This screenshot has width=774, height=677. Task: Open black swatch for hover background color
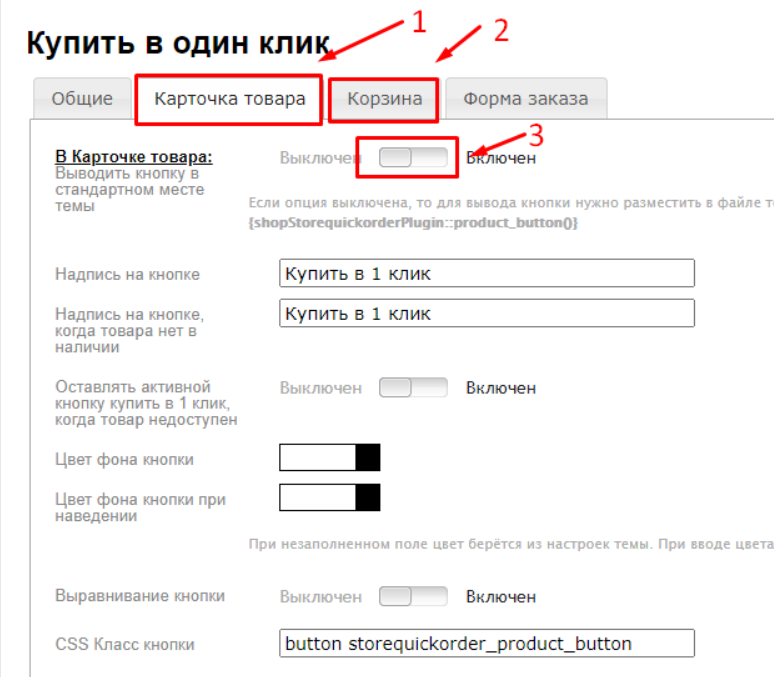click(x=368, y=497)
